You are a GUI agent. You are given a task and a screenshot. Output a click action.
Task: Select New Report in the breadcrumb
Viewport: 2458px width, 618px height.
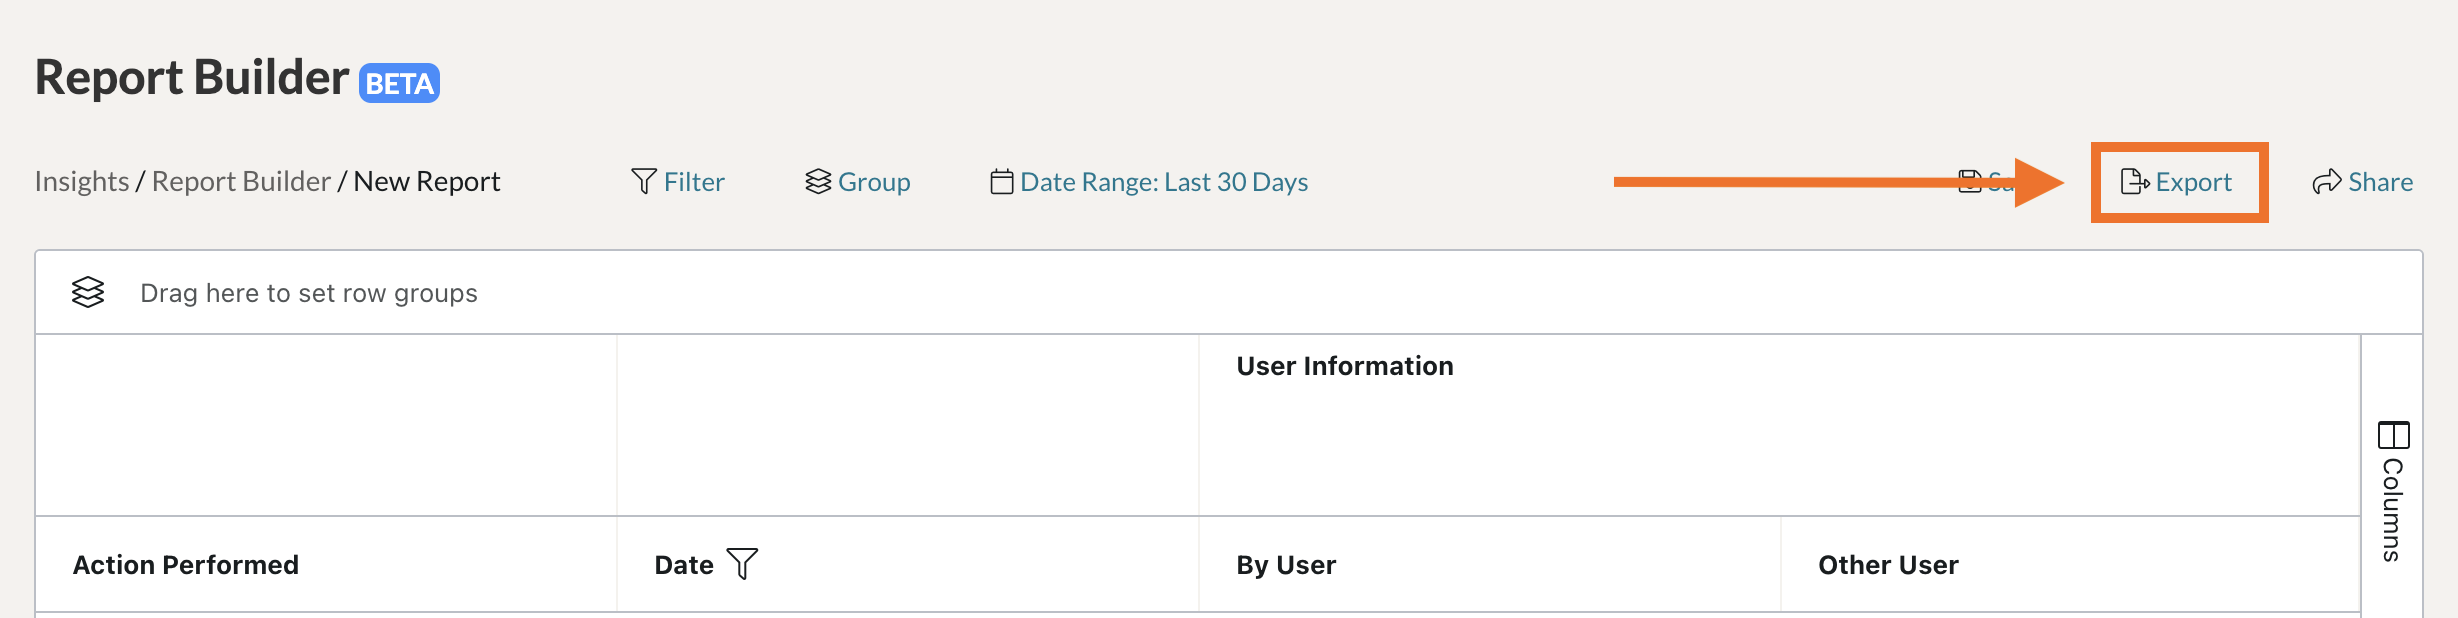pos(427,182)
